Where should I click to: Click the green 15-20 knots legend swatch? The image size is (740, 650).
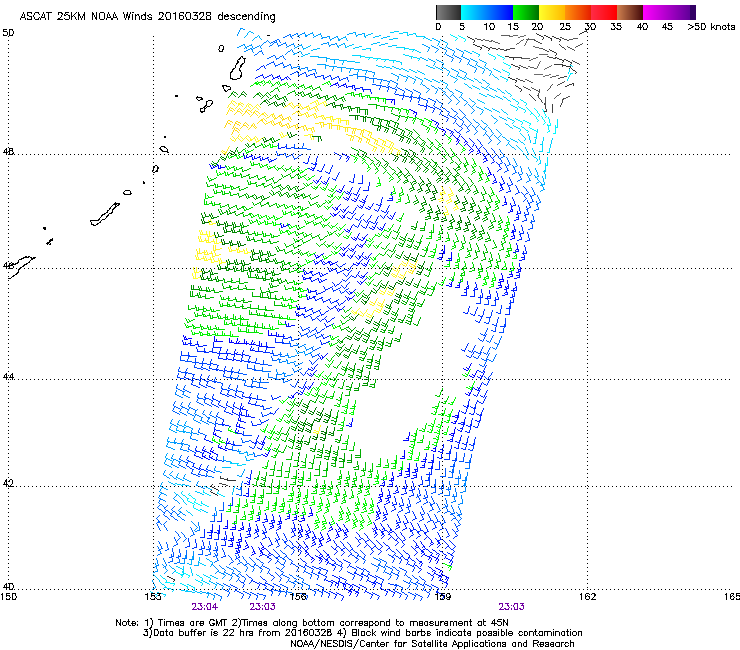pos(526,12)
